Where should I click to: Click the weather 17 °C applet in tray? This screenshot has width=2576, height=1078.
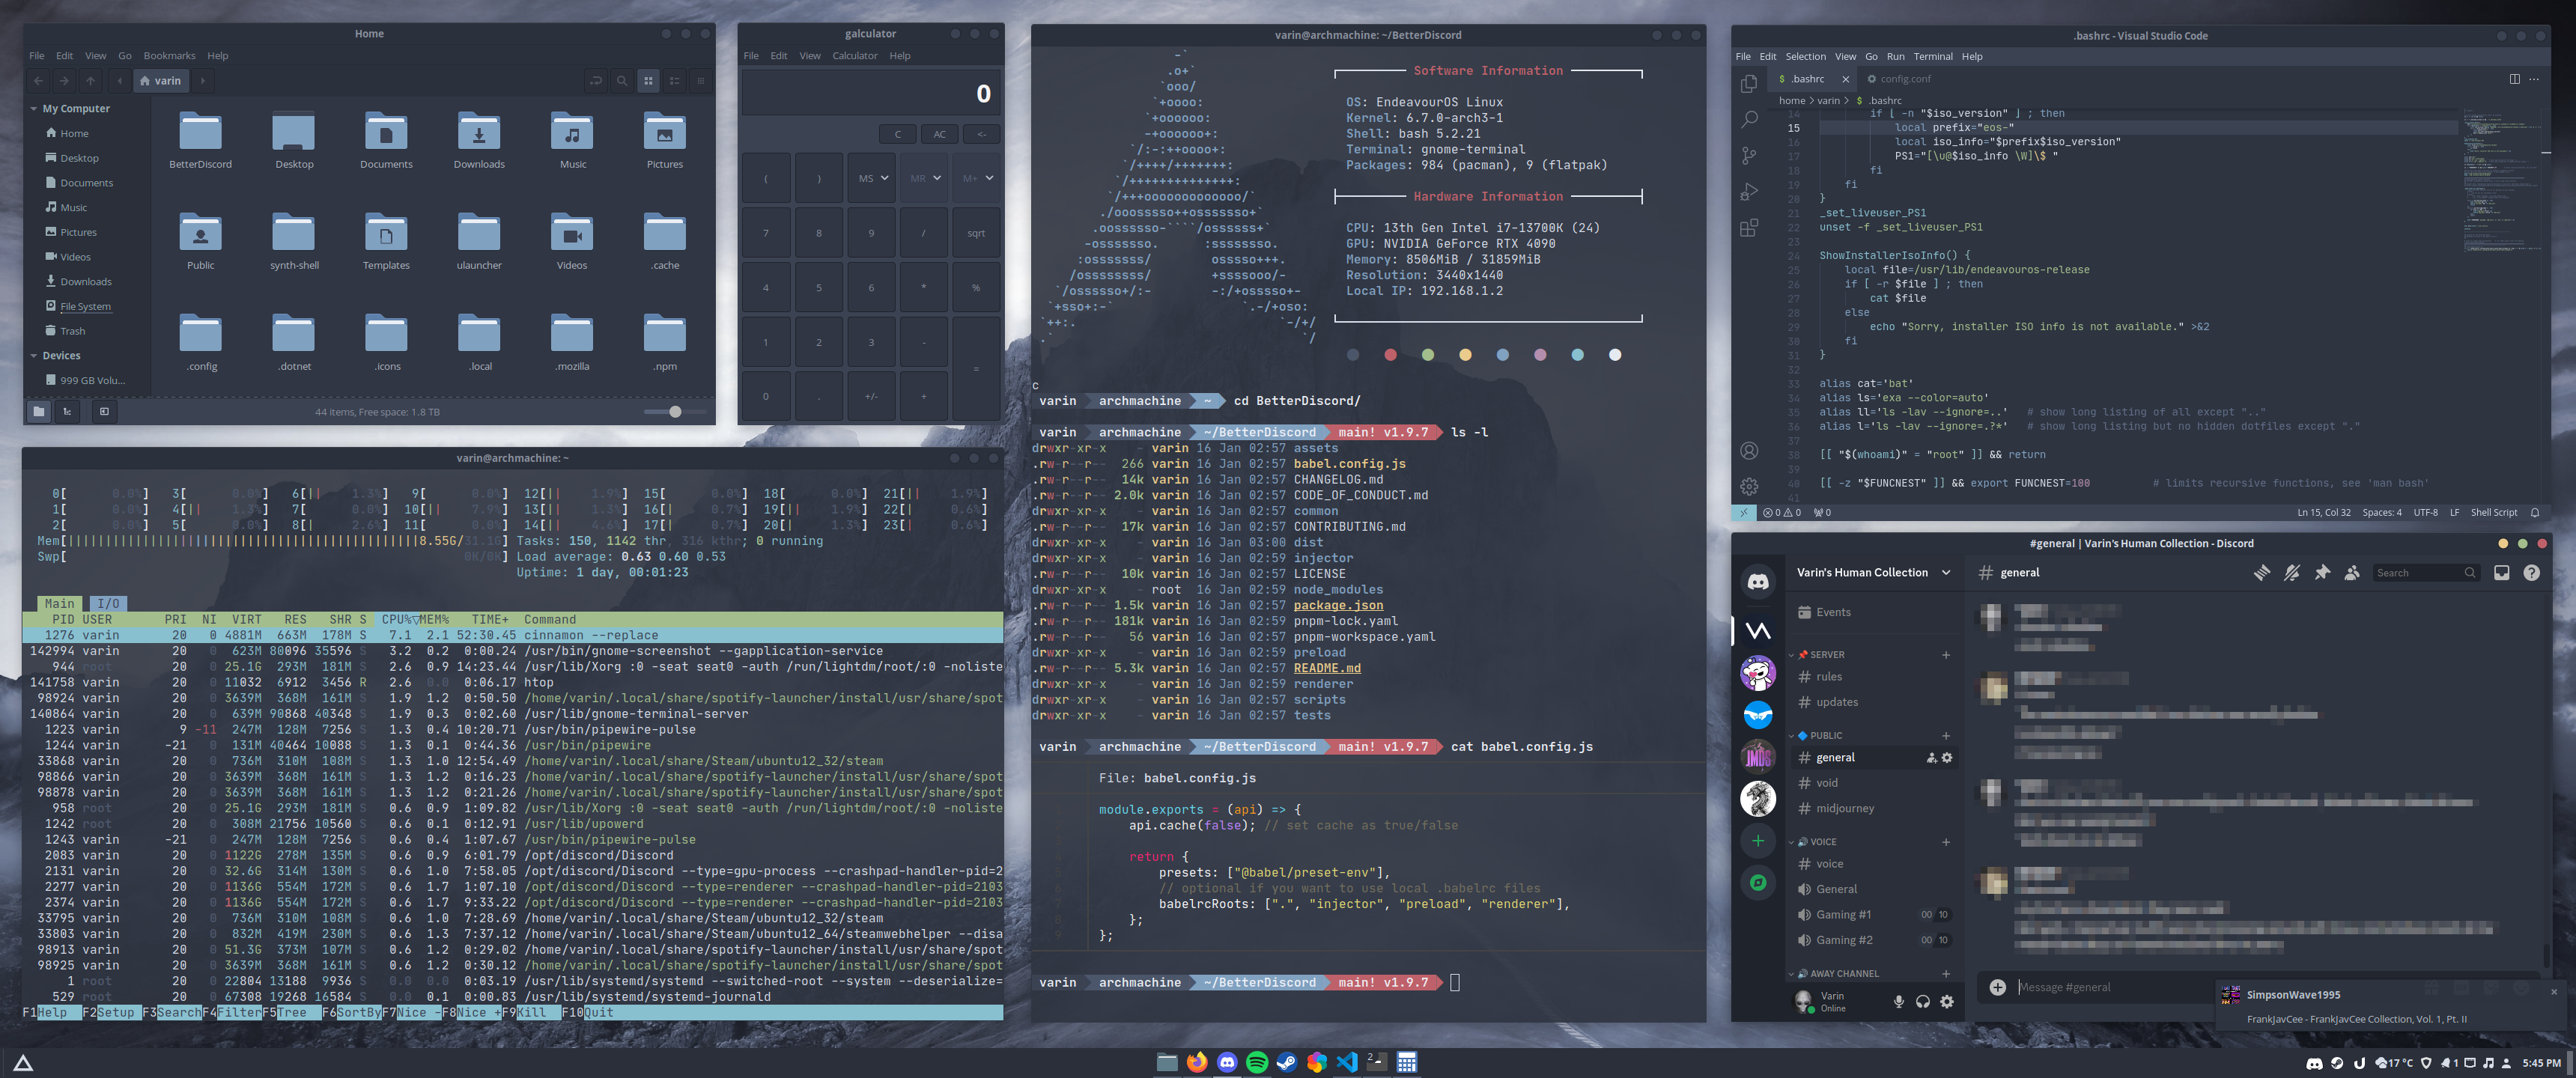click(x=2394, y=1063)
